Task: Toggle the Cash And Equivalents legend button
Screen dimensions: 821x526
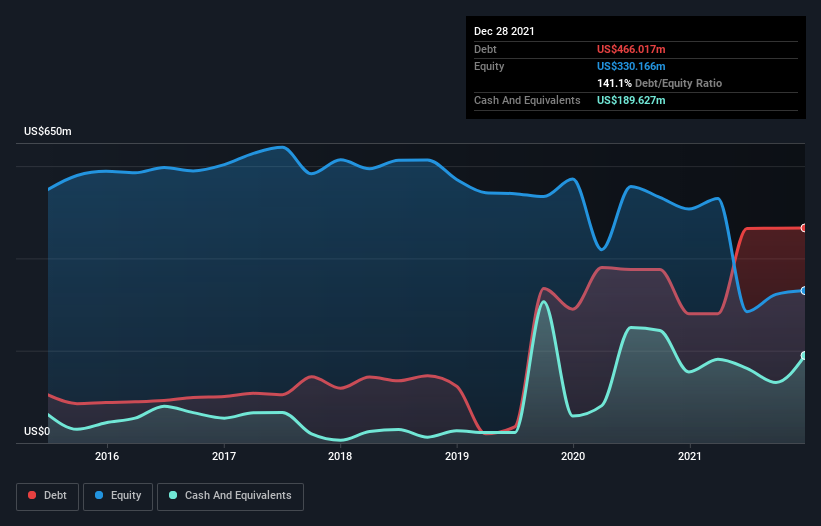Action: click(x=230, y=496)
